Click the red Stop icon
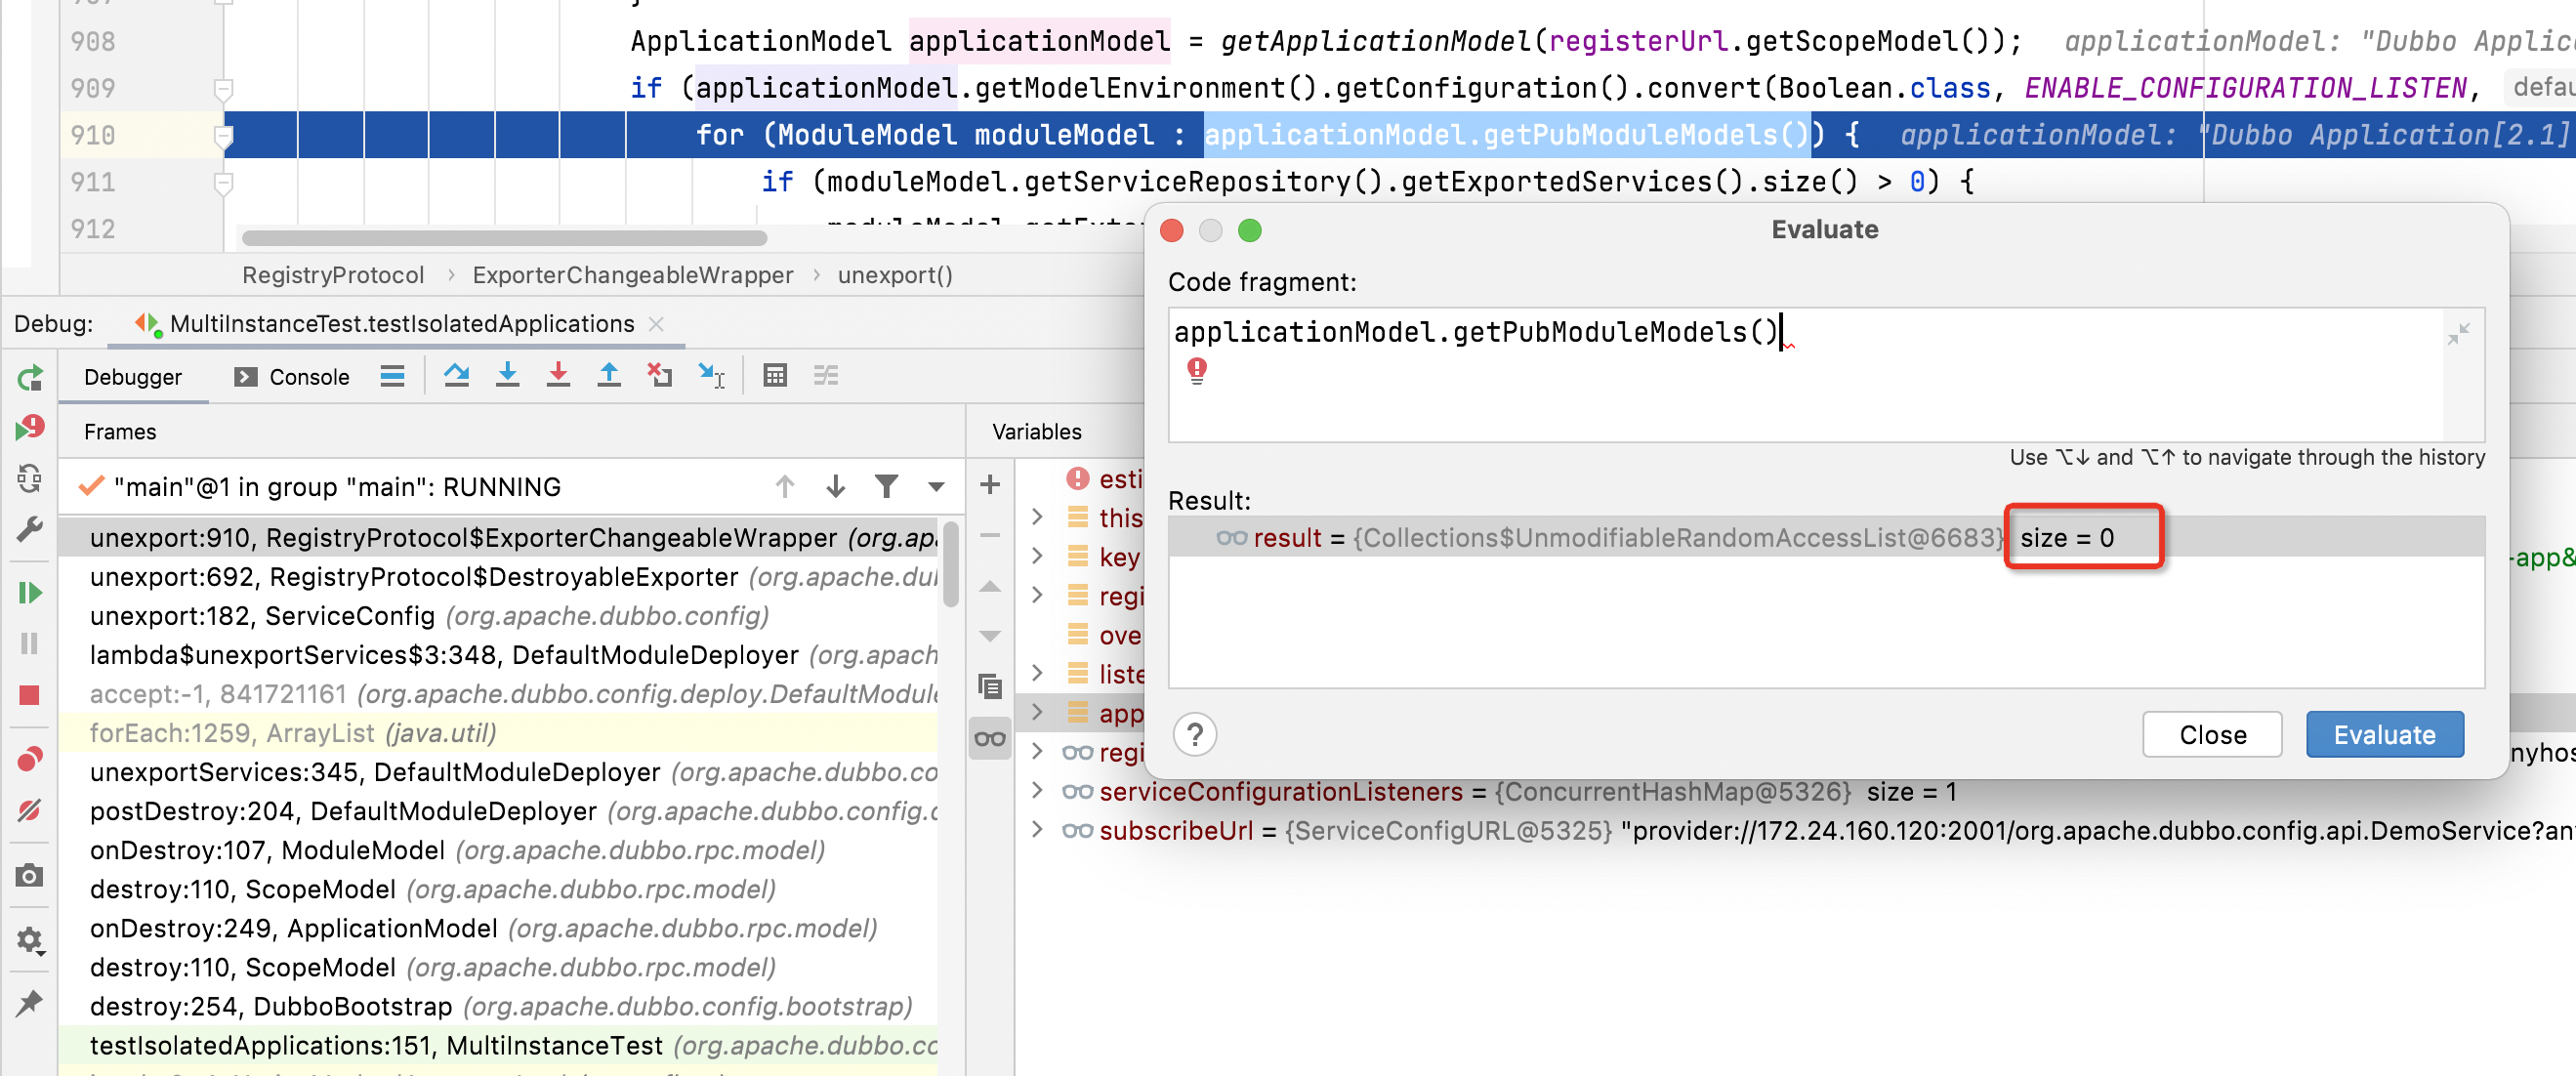This screenshot has height=1076, width=2576. (x=30, y=695)
